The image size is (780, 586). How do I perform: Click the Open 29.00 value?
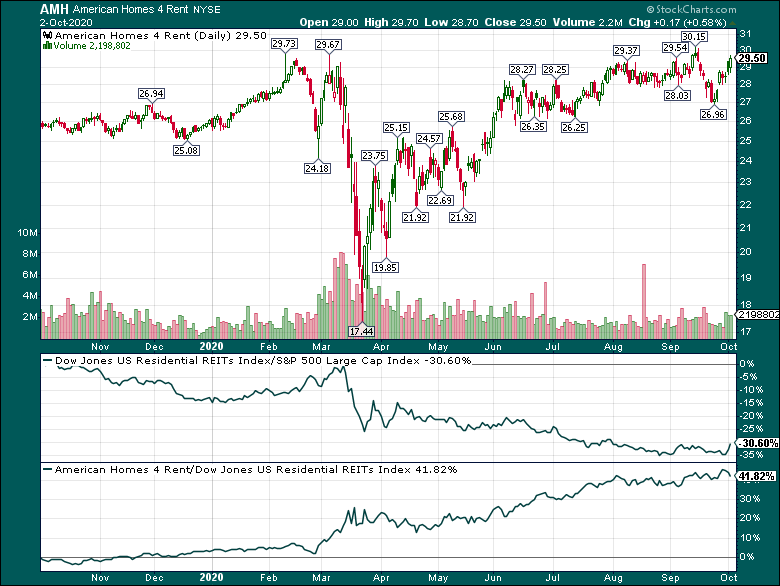pos(329,22)
